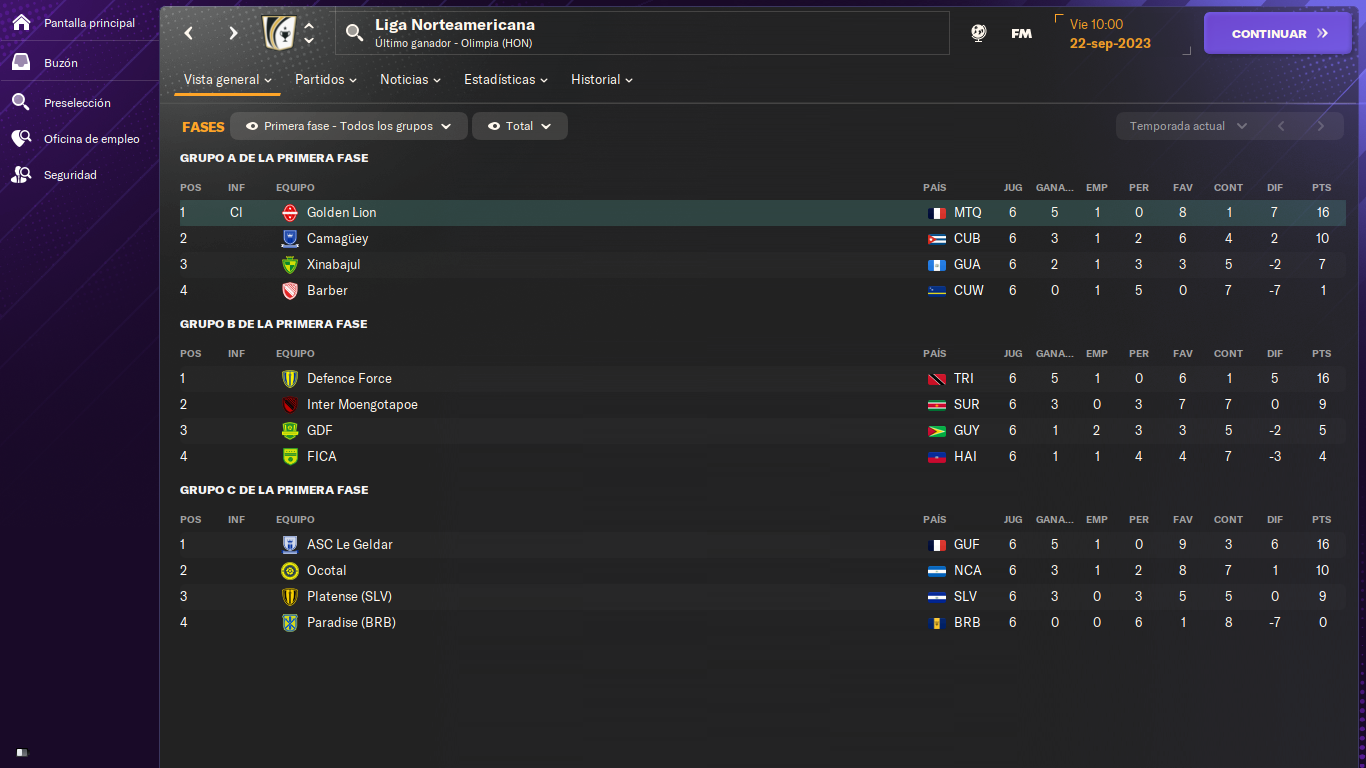The height and width of the screenshot is (768, 1366).
Task: Click the CONTINUAR button
Action: coord(1278,33)
